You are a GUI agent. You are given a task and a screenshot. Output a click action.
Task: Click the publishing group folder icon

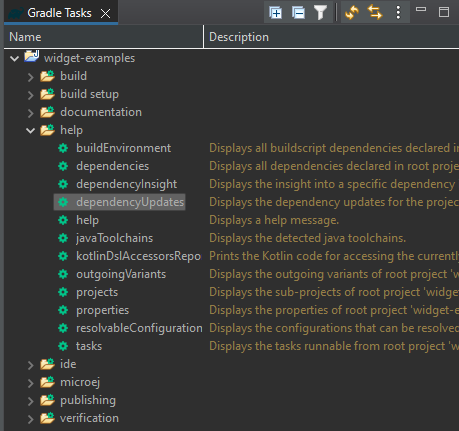coord(47,400)
